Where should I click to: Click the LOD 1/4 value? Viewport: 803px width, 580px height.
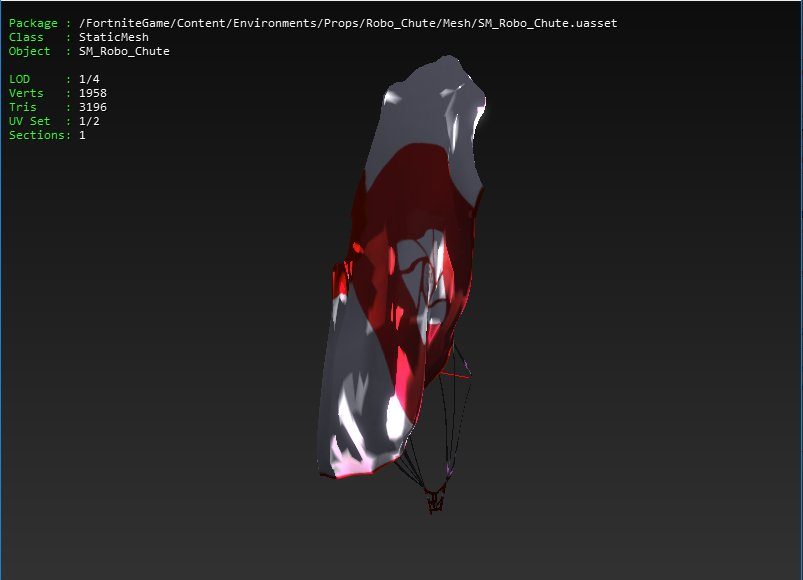pyautogui.click(x=89, y=79)
